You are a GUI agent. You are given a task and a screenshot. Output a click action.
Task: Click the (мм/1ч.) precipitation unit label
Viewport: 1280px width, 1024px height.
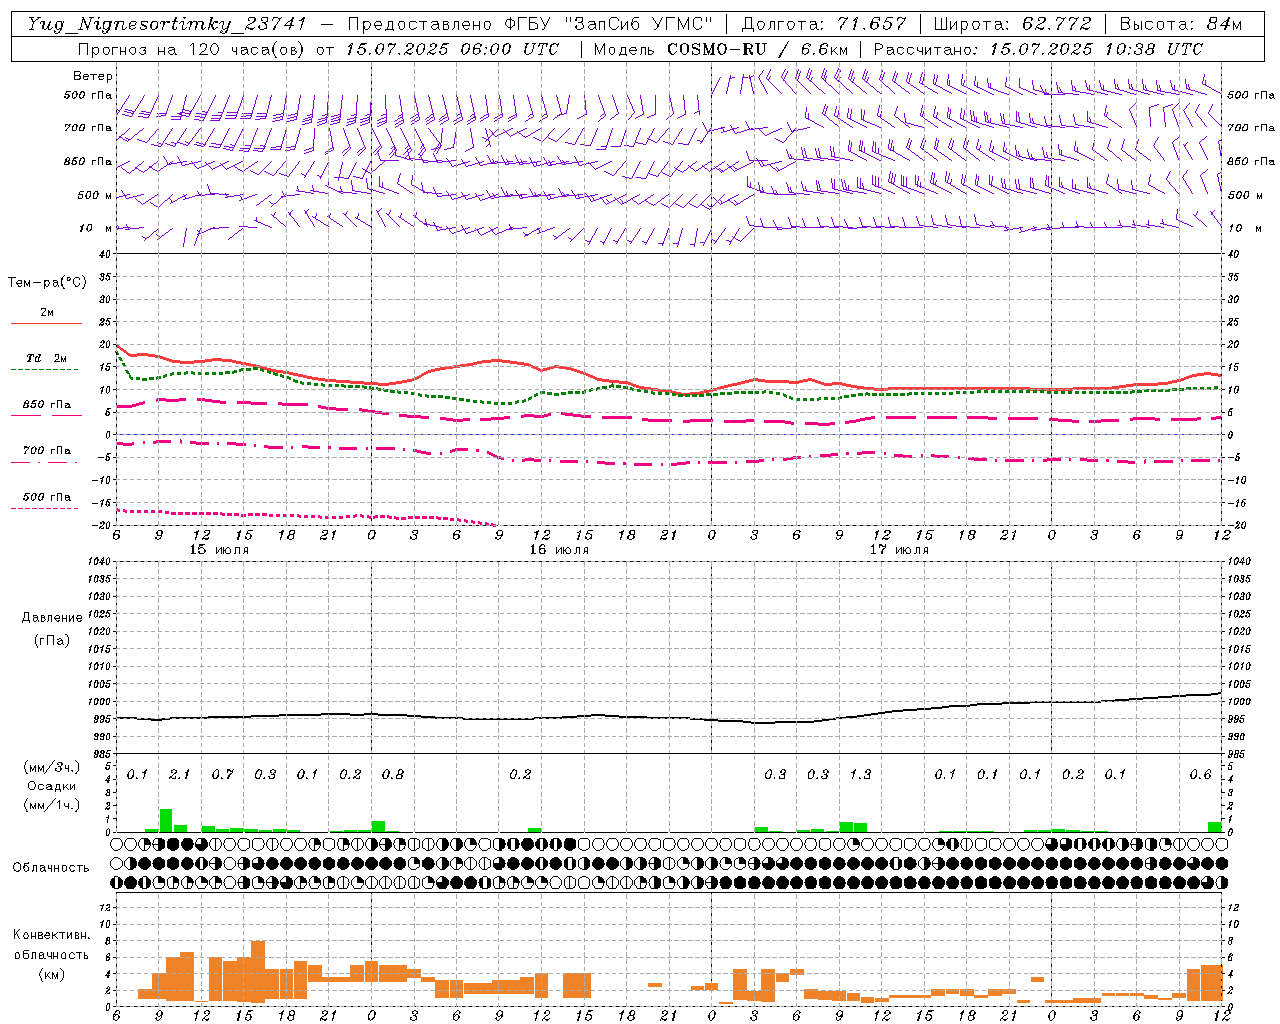52,805
